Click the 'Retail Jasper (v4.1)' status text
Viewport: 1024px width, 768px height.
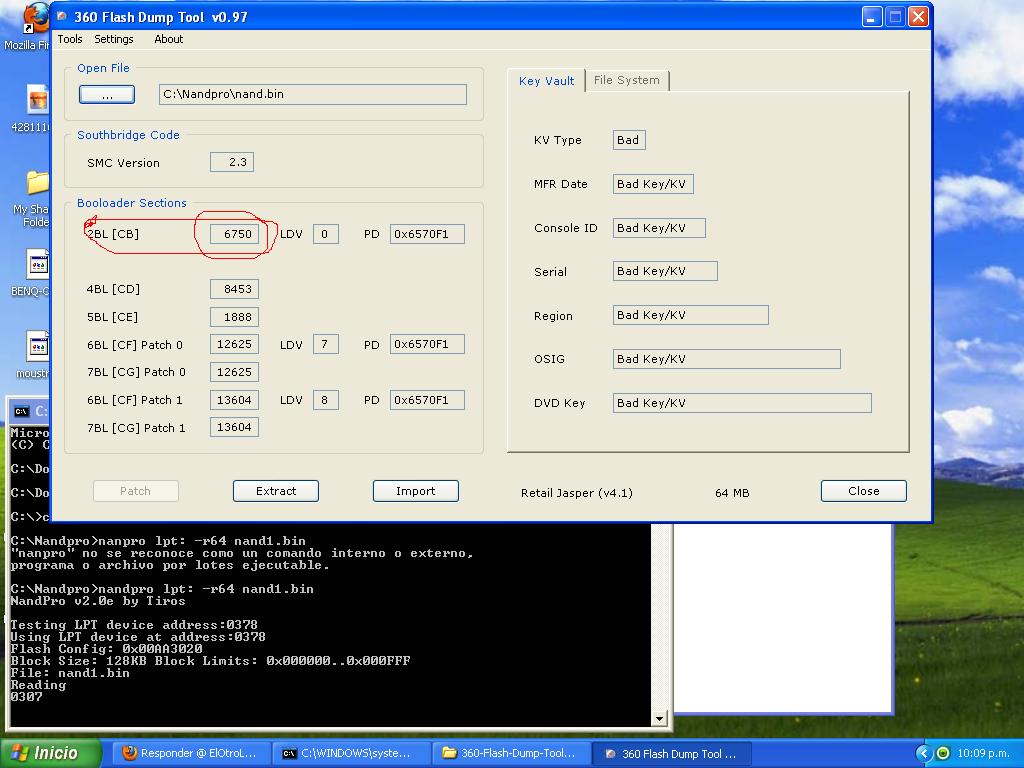pyautogui.click(x=577, y=493)
